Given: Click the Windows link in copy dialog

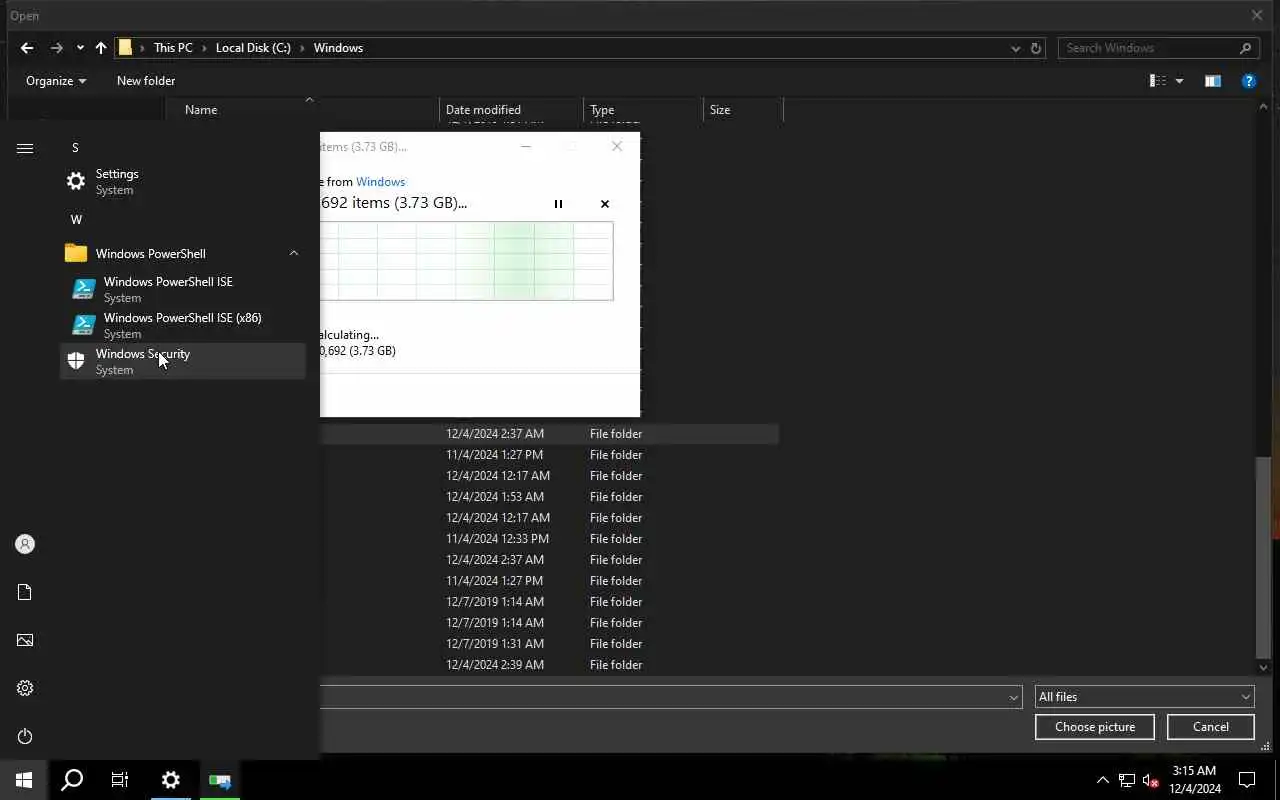Looking at the screenshot, I should click(380, 182).
